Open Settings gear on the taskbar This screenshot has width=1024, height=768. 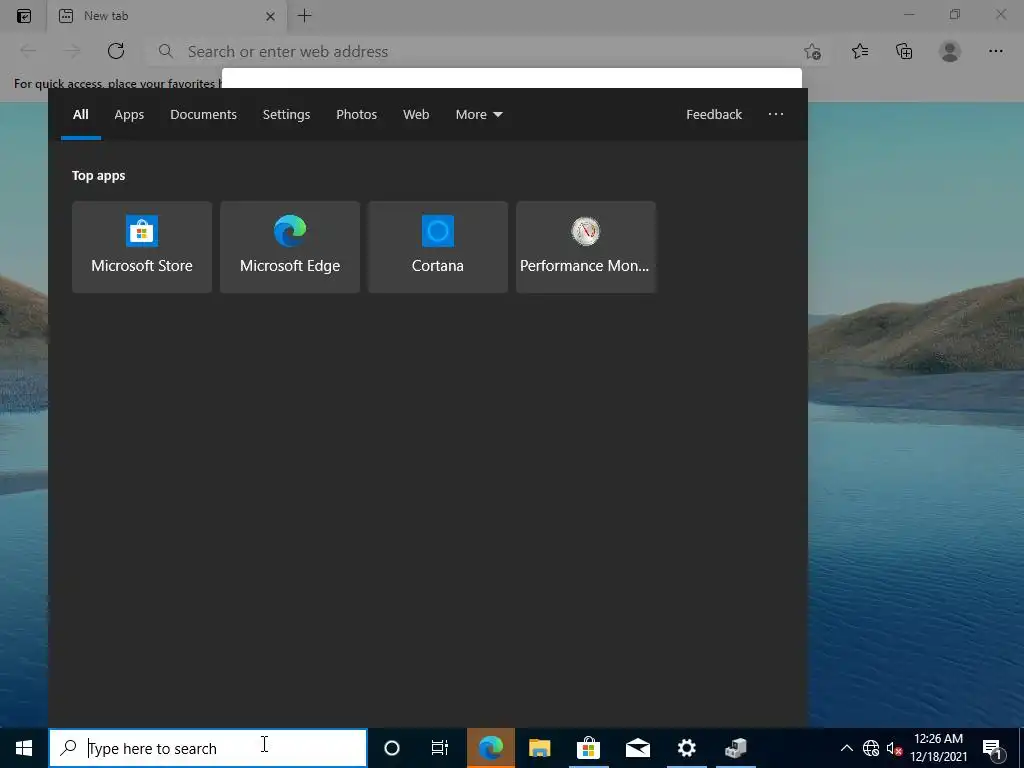[686, 748]
